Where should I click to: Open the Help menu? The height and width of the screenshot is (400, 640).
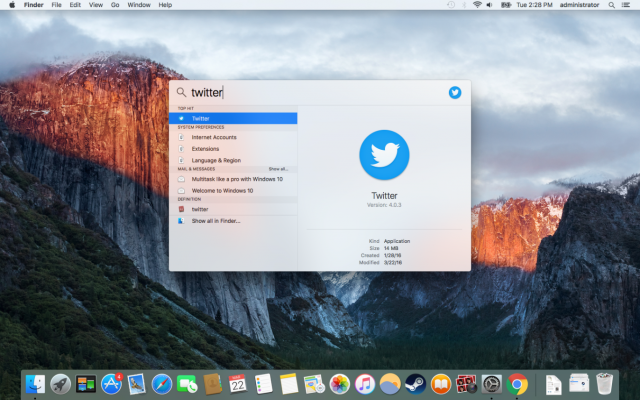(x=165, y=5)
